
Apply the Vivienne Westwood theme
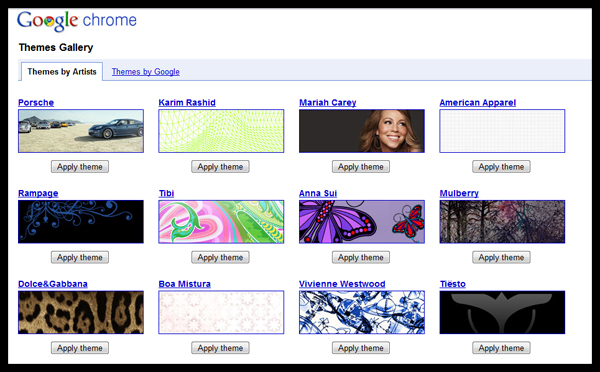click(x=361, y=348)
